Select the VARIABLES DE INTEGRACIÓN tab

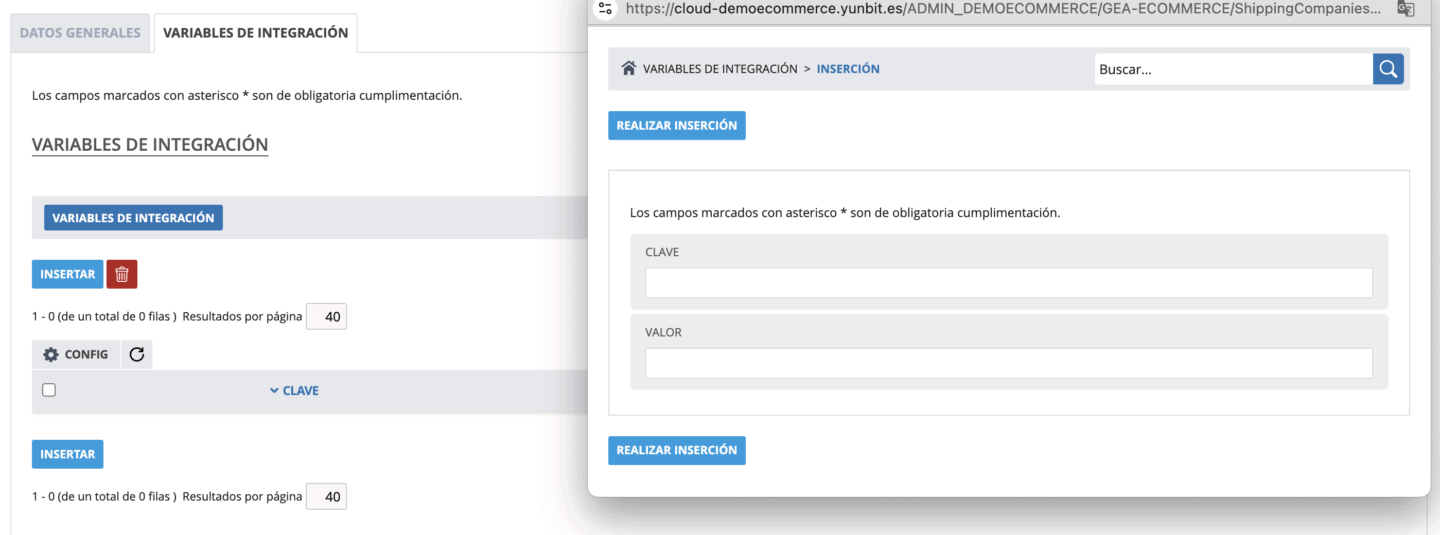tap(255, 33)
